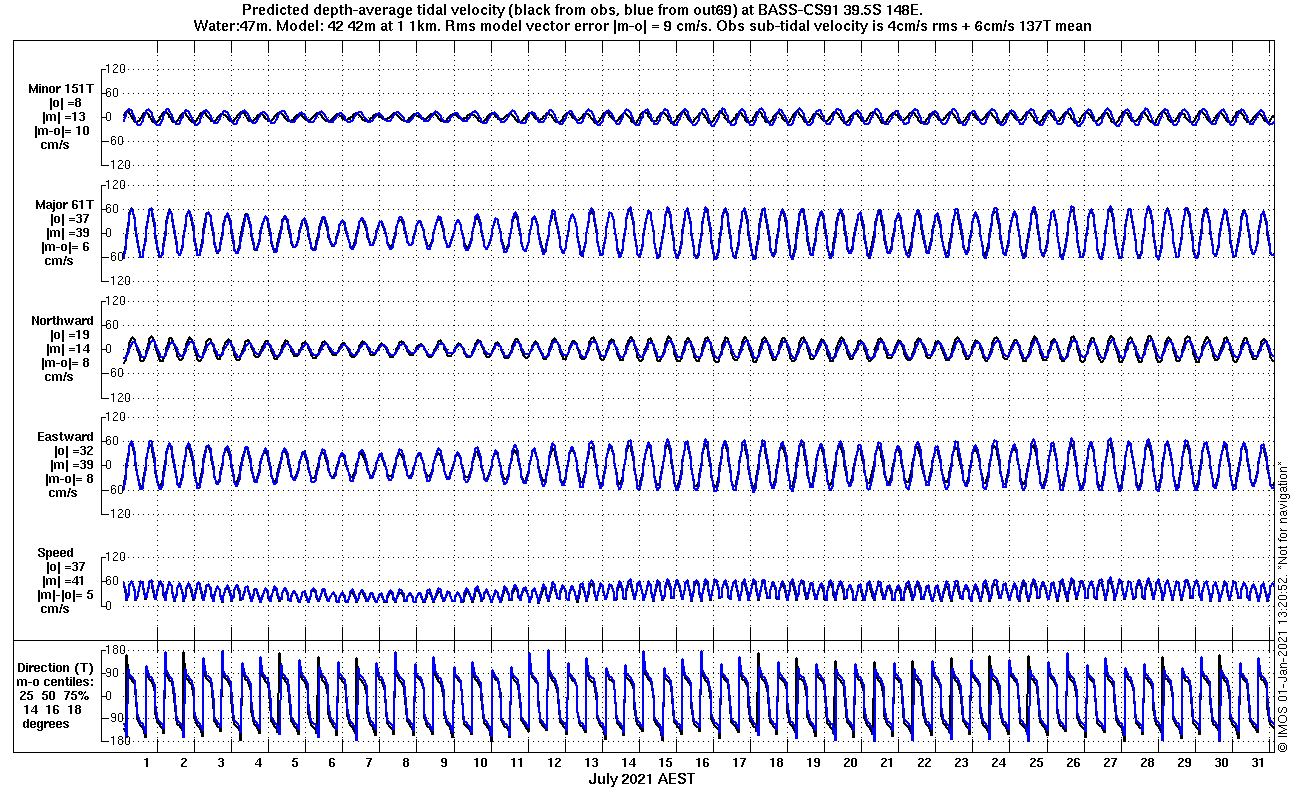Click day '18' on the date axis
This screenshot has height=800, width=1300.
[776, 763]
